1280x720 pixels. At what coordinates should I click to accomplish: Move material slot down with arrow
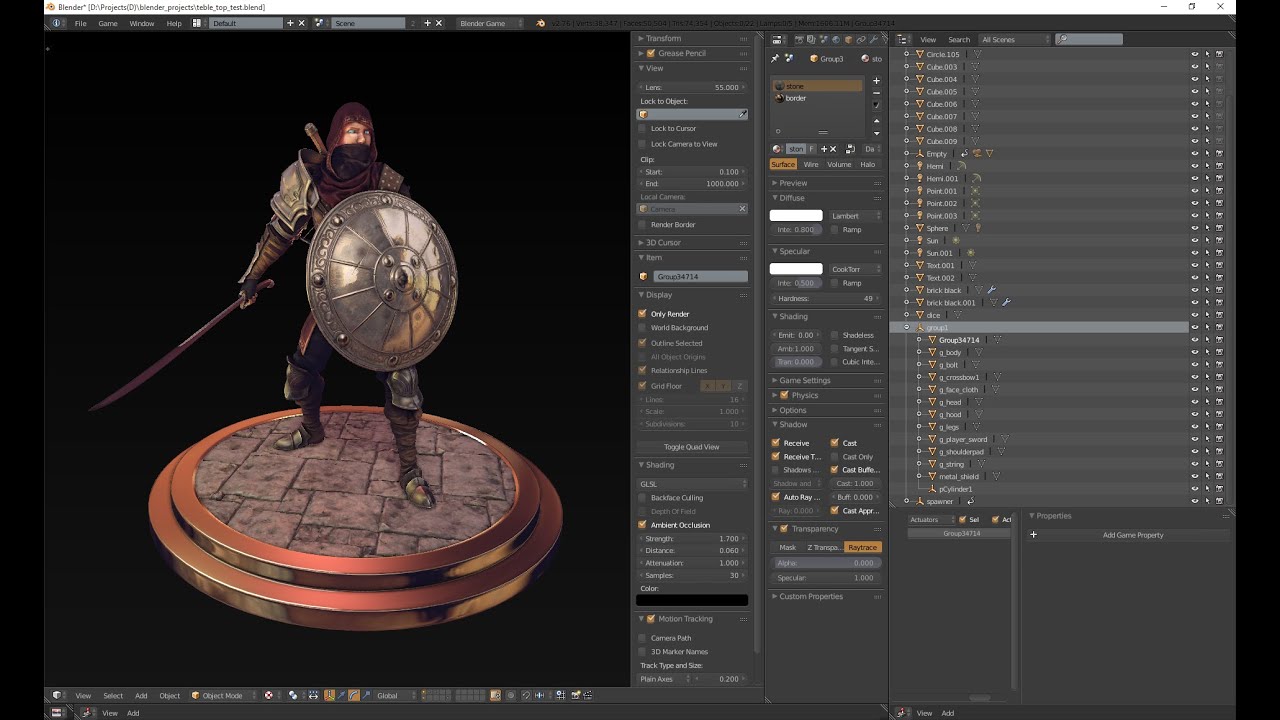pos(877,133)
